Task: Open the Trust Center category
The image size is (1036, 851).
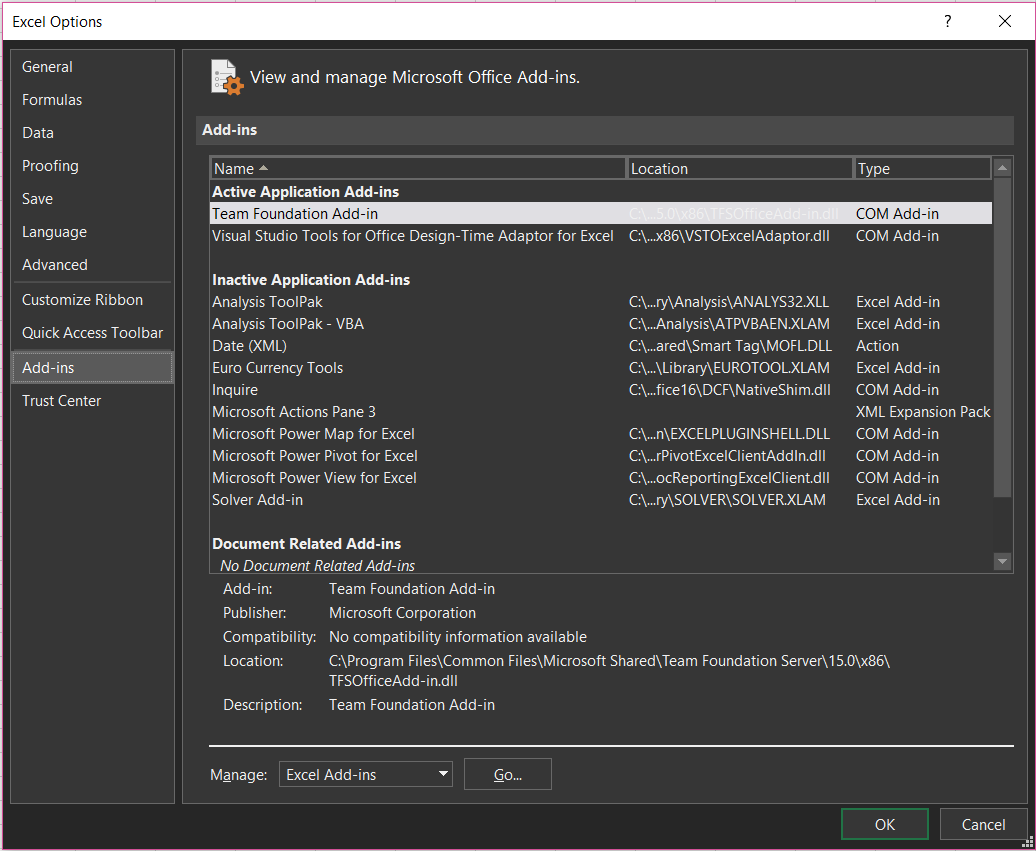Action: 61,401
